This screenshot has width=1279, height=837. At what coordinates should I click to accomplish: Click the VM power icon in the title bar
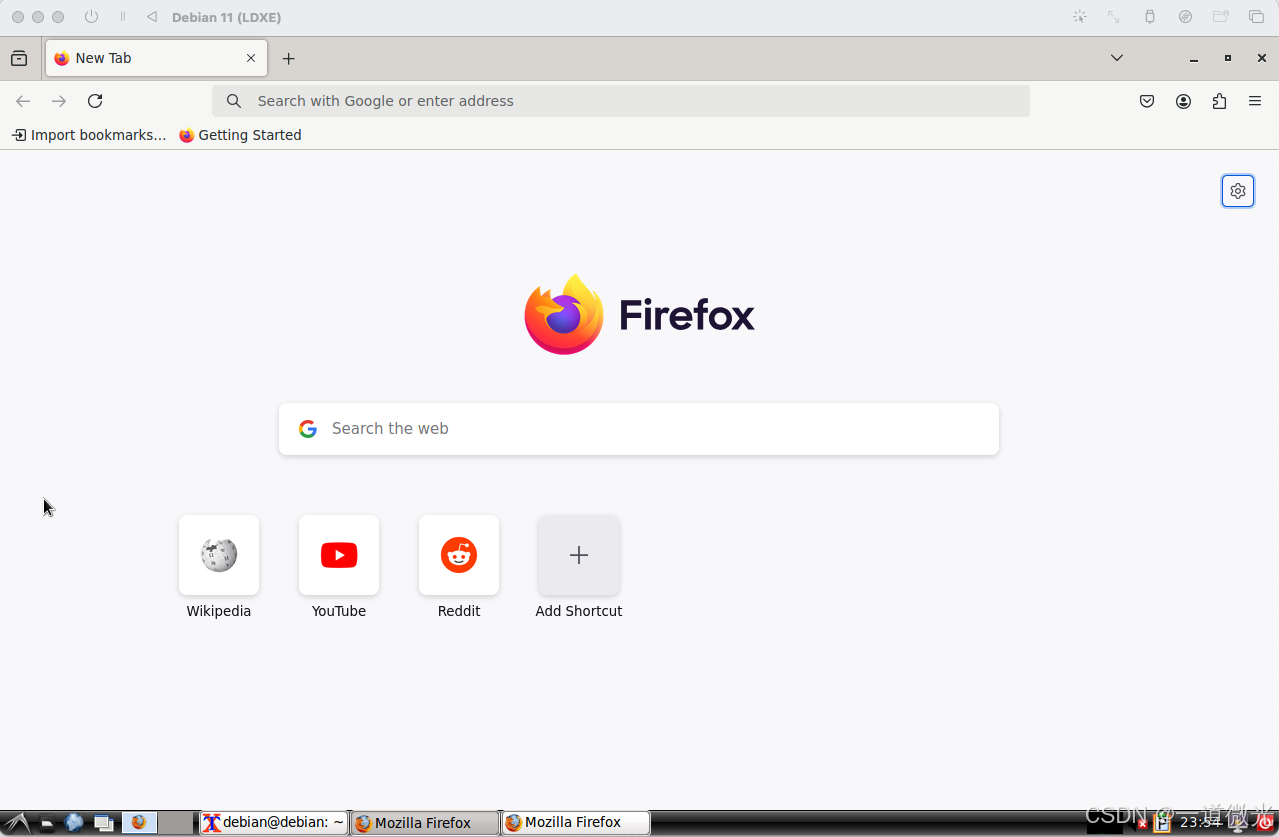(91, 17)
